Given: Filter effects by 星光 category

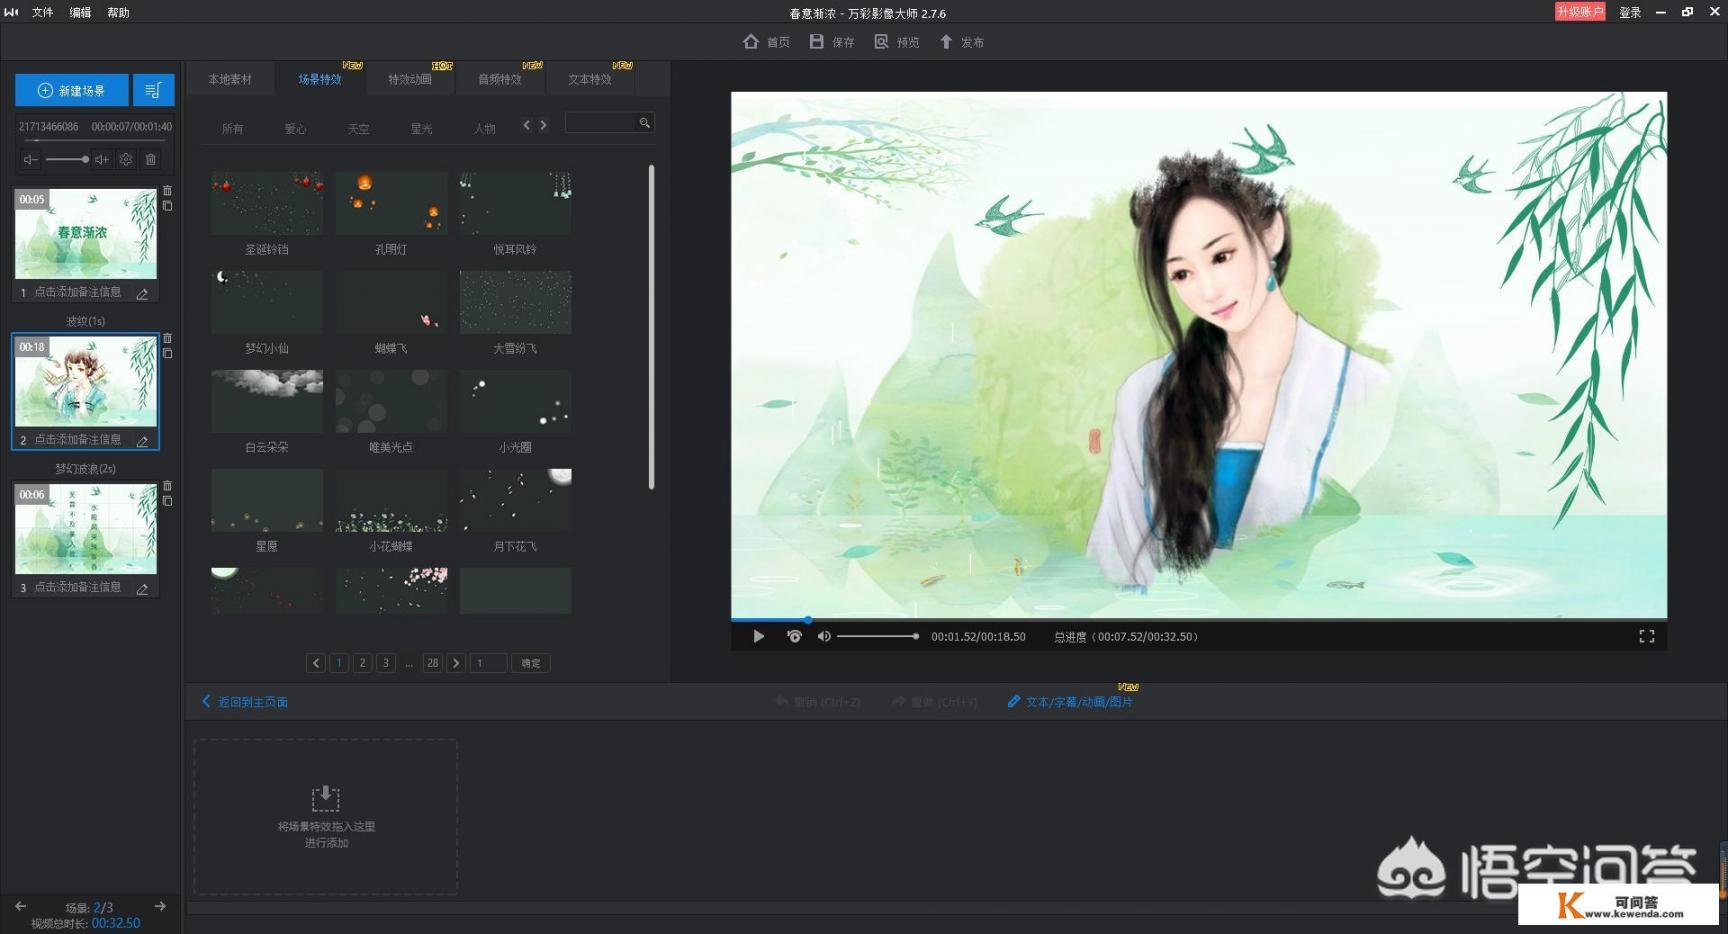Looking at the screenshot, I should pos(421,129).
